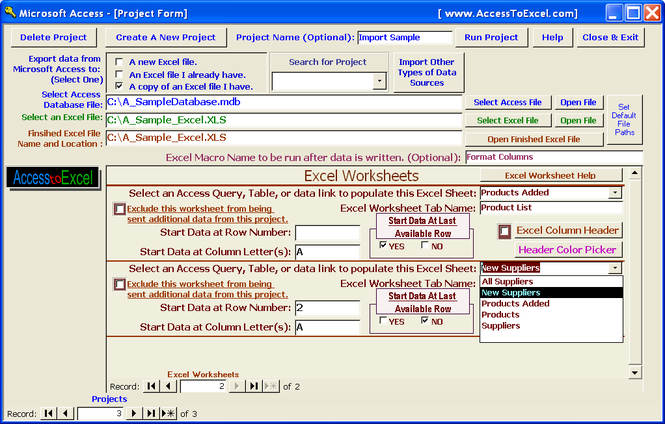
Task: Open the Help button
Action: 553,37
